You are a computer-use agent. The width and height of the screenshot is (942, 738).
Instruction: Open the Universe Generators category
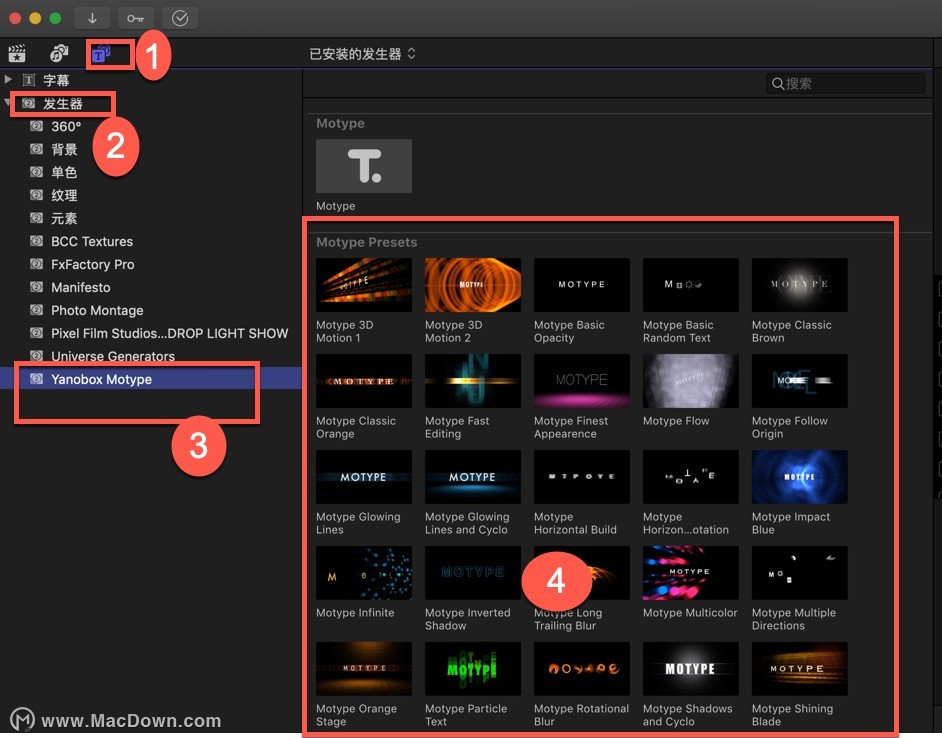151,356
